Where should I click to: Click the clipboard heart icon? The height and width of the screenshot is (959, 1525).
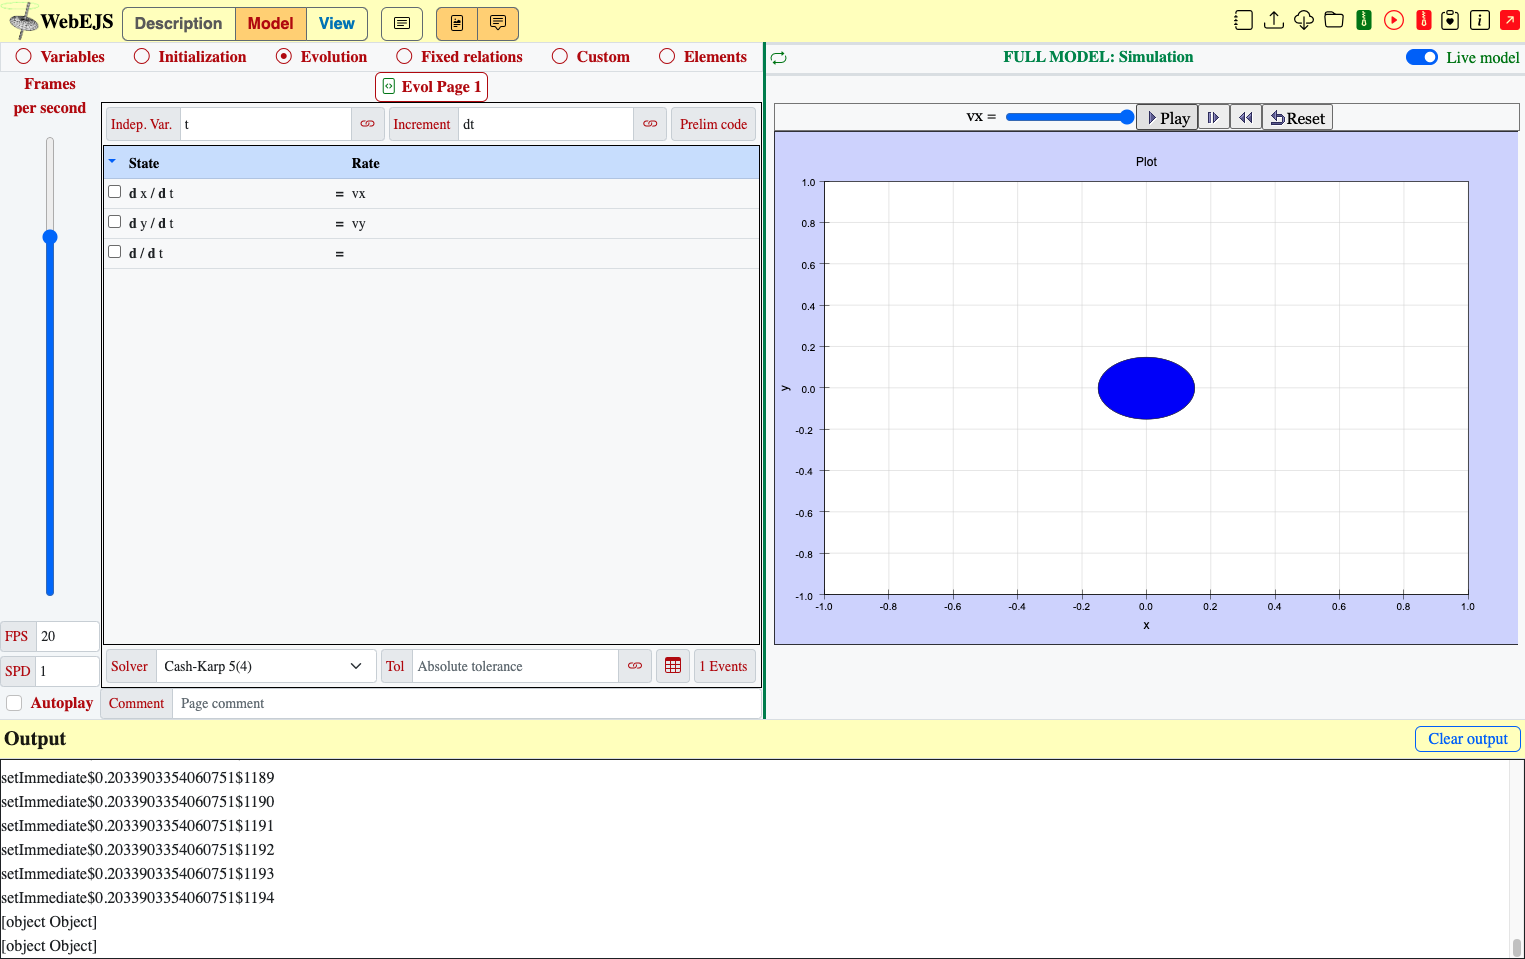(1450, 20)
